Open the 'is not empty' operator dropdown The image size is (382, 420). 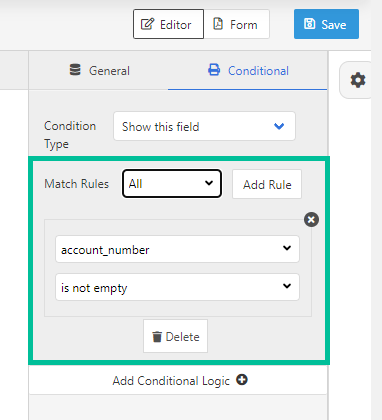coord(177,287)
